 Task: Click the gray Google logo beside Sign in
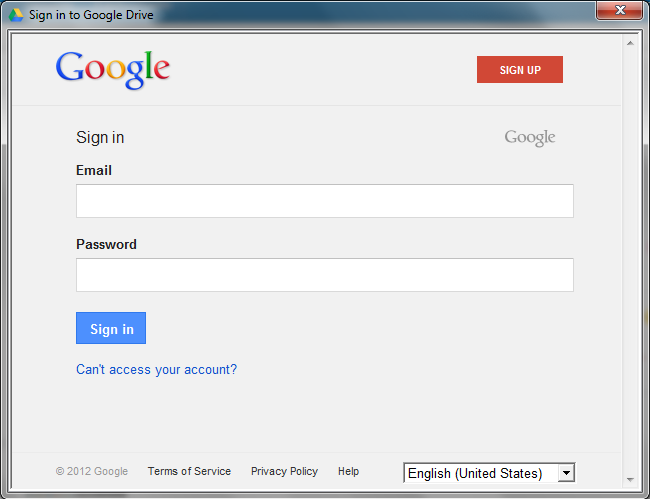(530, 138)
